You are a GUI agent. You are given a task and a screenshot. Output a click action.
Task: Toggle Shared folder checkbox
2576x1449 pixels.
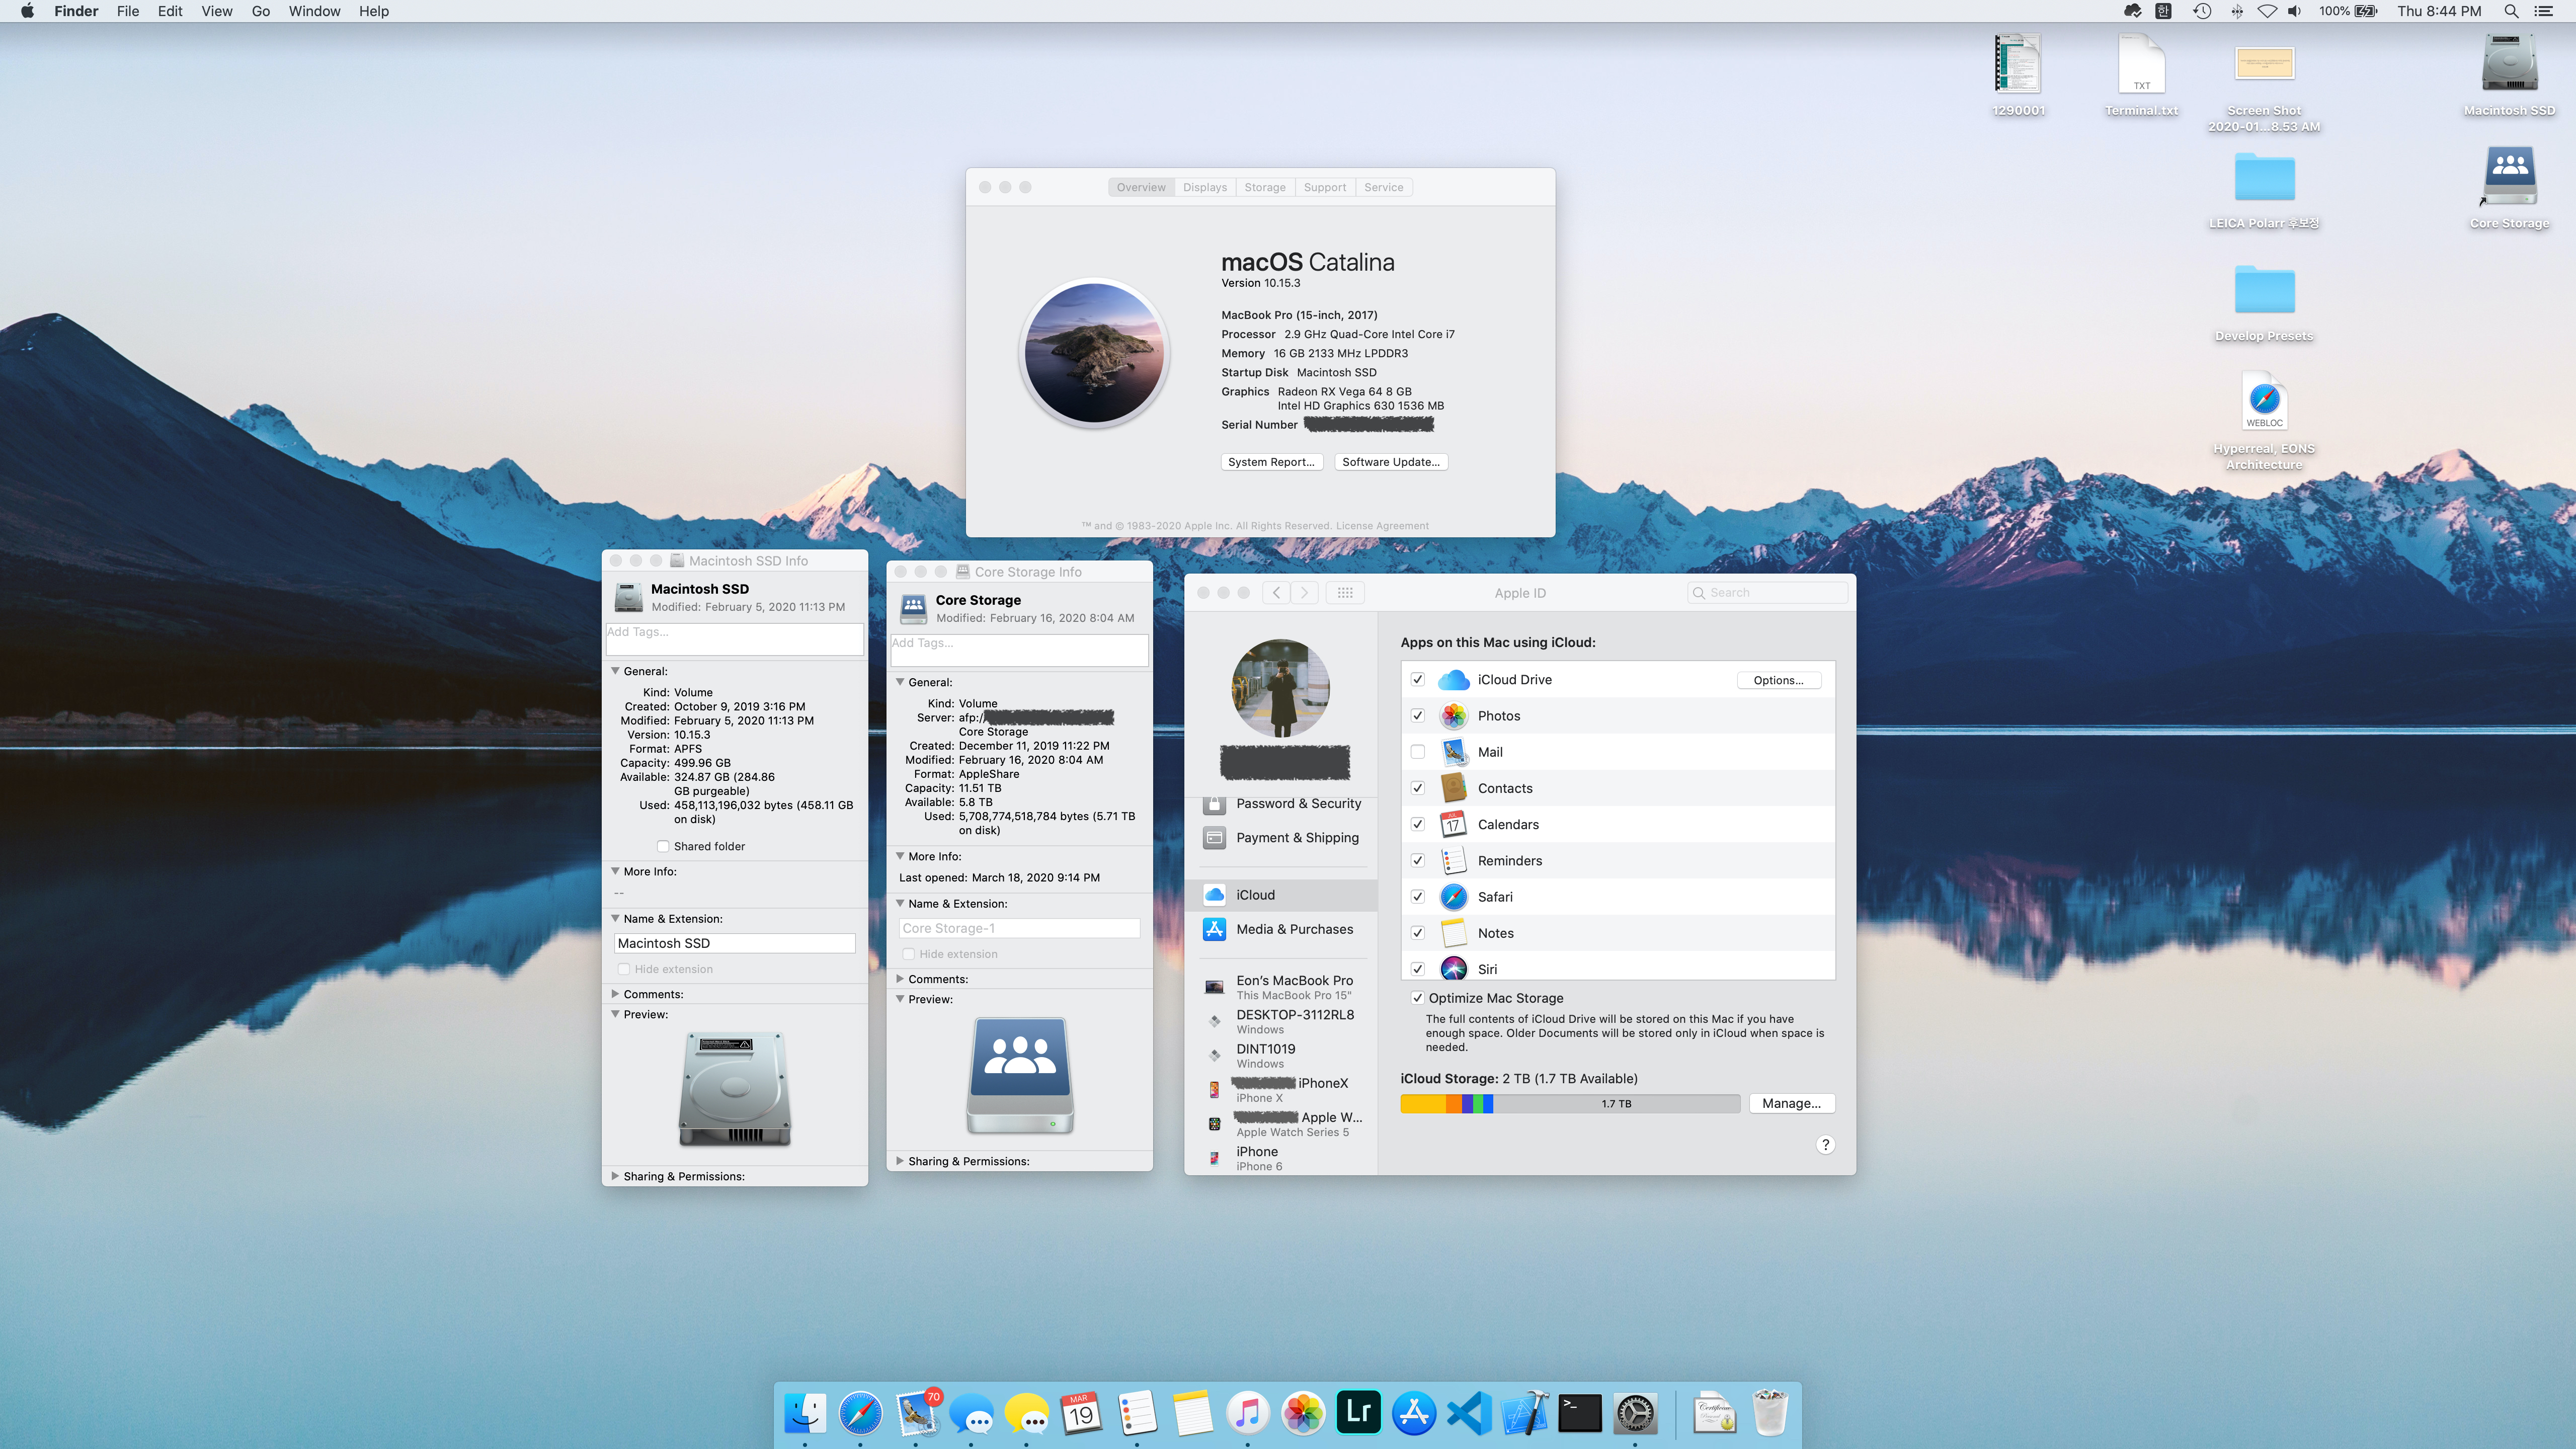[662, 846]
